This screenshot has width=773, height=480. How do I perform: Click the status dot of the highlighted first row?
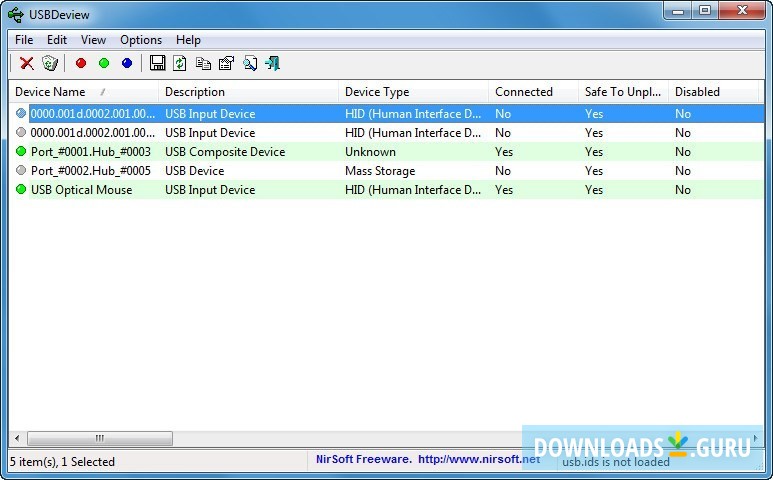tap(21, 113)
